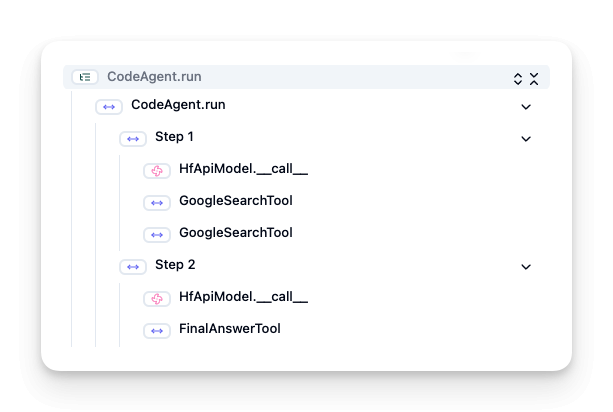This screenshot has width=613, height=412.
Task: Collapse Step 1 with its chevron
Action: 526,139
